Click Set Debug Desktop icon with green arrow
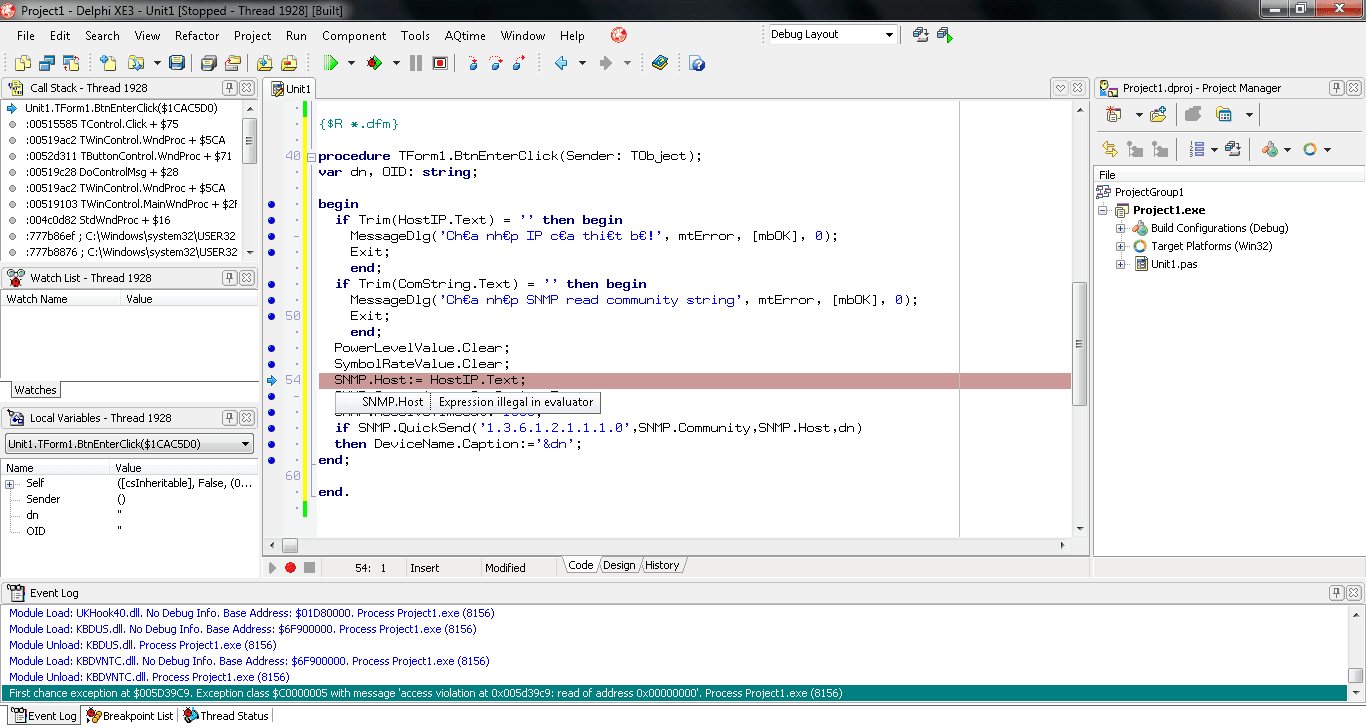This screenshot has width=1366, height=728. coord(944,35)
